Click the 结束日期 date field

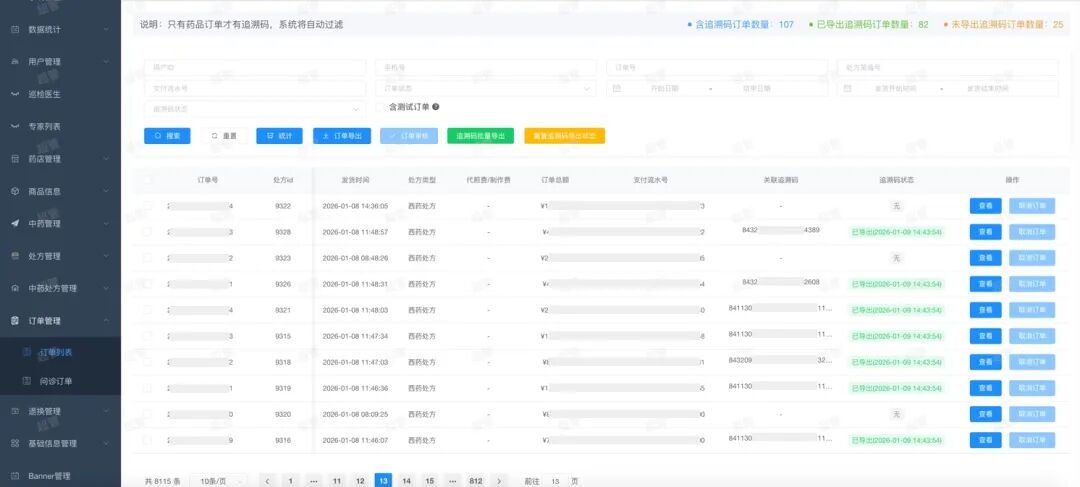756,89
